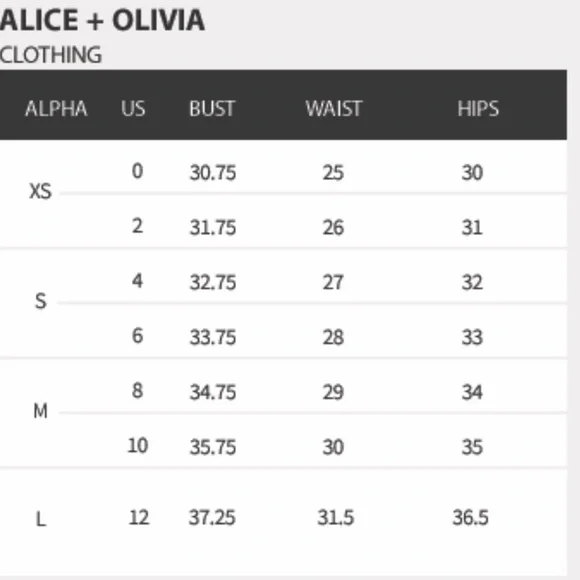This screenshot has height=580, width=580.
Task: Click the ALICE + OLIVIA heading
Action: click(x=102, y=20)
